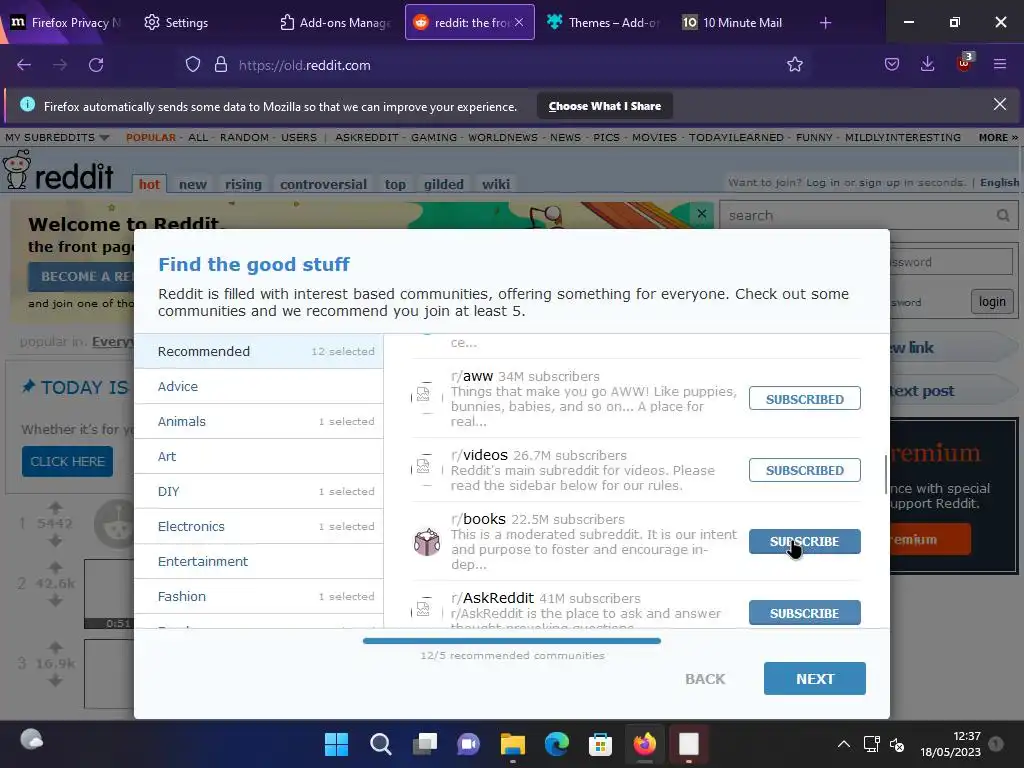The image size is (1024, 768).
Task: Select the Recommended category
Action: point(259,351)
